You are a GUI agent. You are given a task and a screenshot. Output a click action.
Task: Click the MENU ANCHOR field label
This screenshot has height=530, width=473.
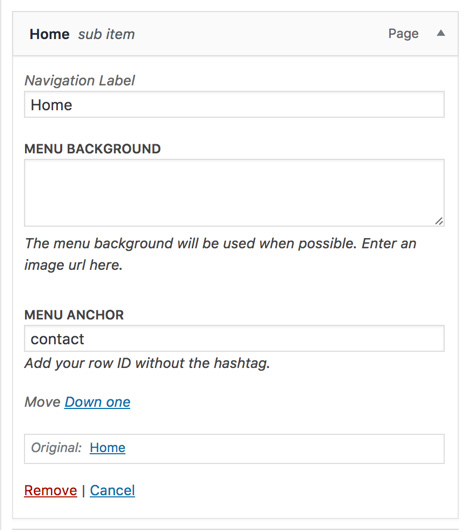[x=74, y=315]
